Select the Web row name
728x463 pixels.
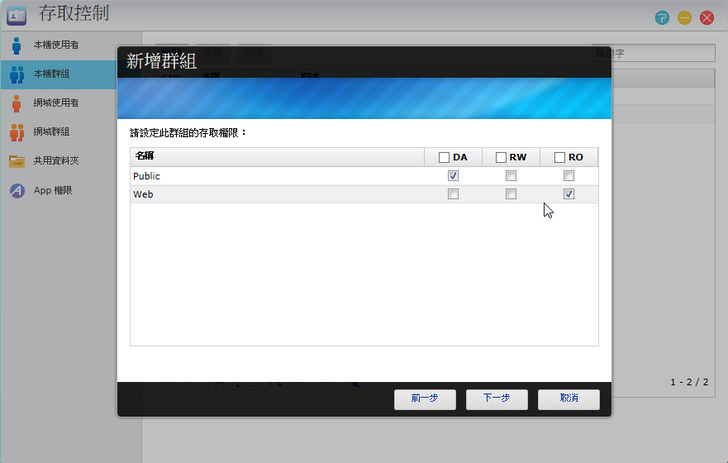pos(143,194)
